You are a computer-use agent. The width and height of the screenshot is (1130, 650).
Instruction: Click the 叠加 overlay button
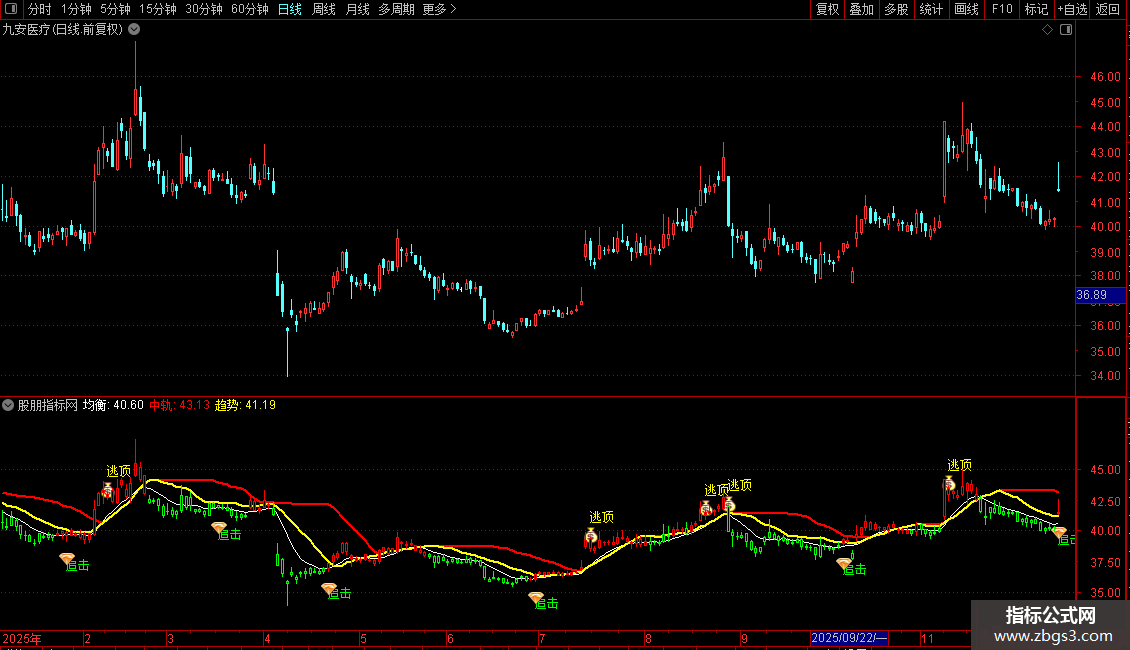click(861, 9)
